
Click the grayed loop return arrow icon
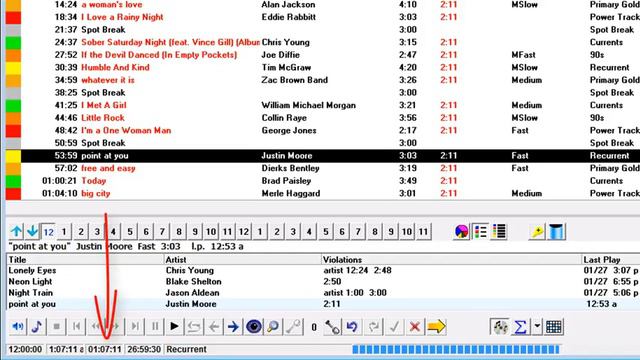(x=194, y=327)
